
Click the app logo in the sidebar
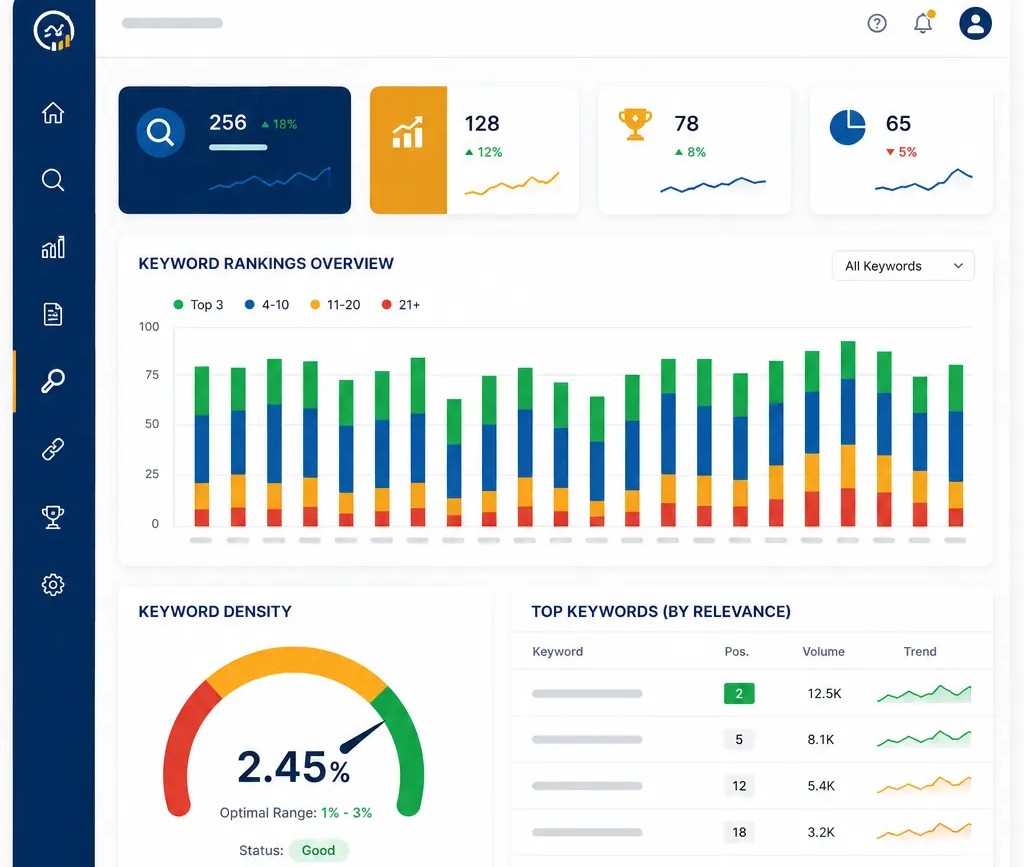(54, 30)
